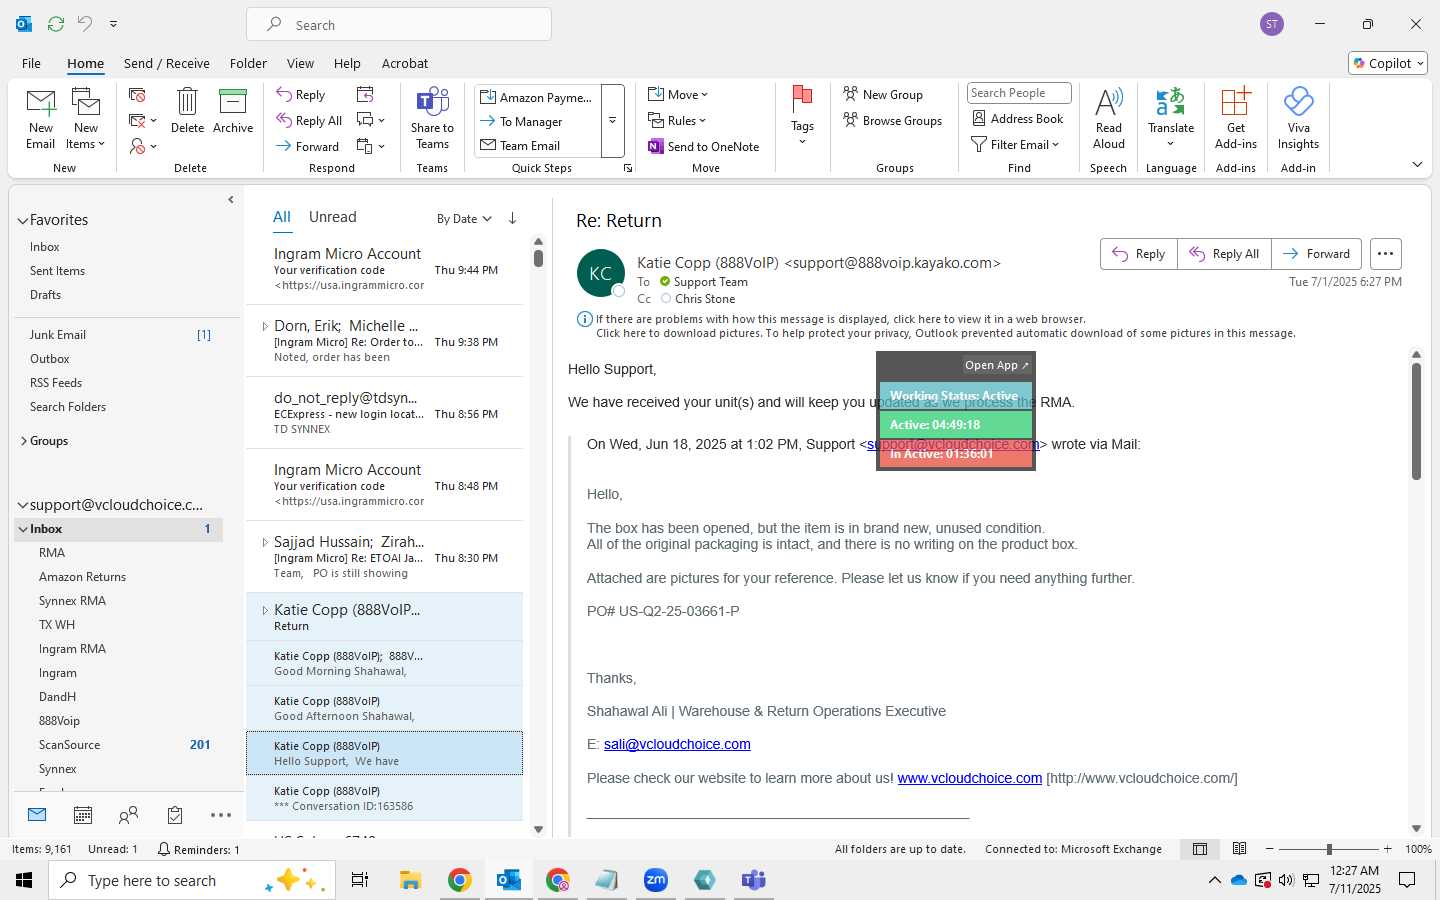
Task: Open Address Book
Action: 1018,118
